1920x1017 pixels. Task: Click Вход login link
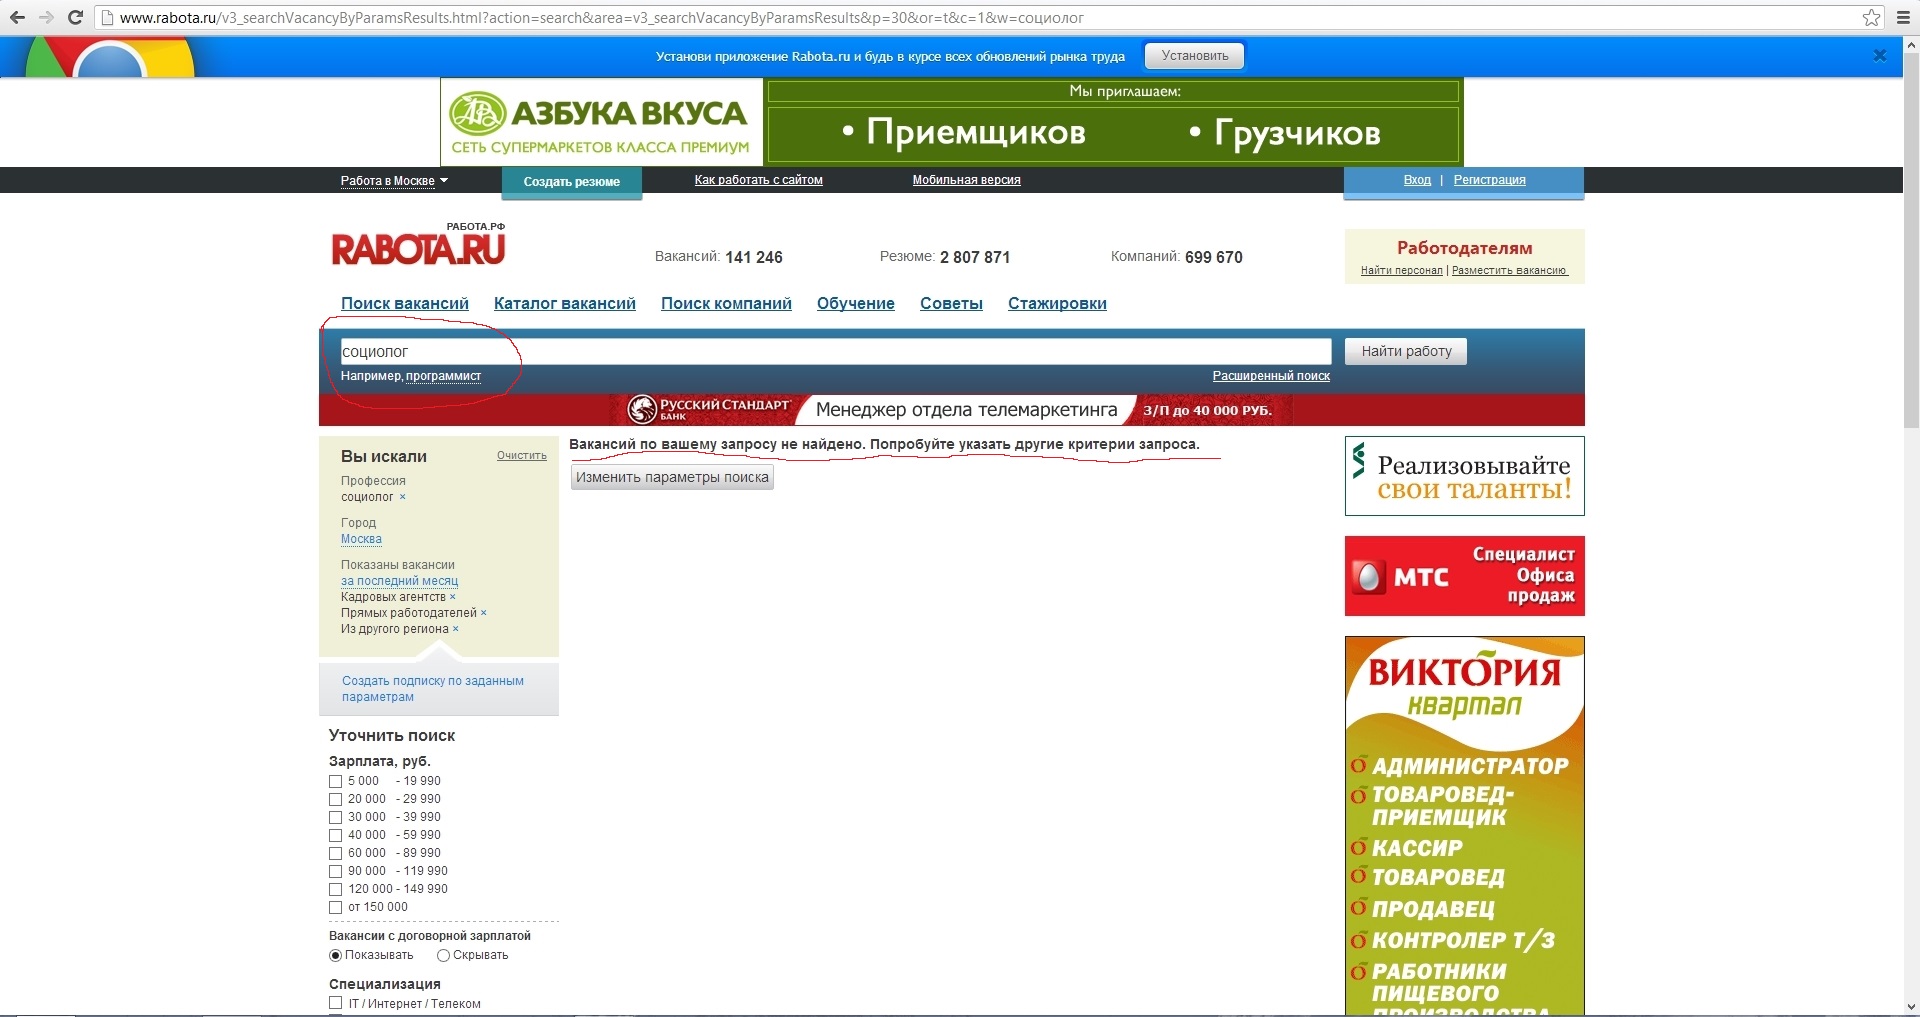[x=1417, y=180]
